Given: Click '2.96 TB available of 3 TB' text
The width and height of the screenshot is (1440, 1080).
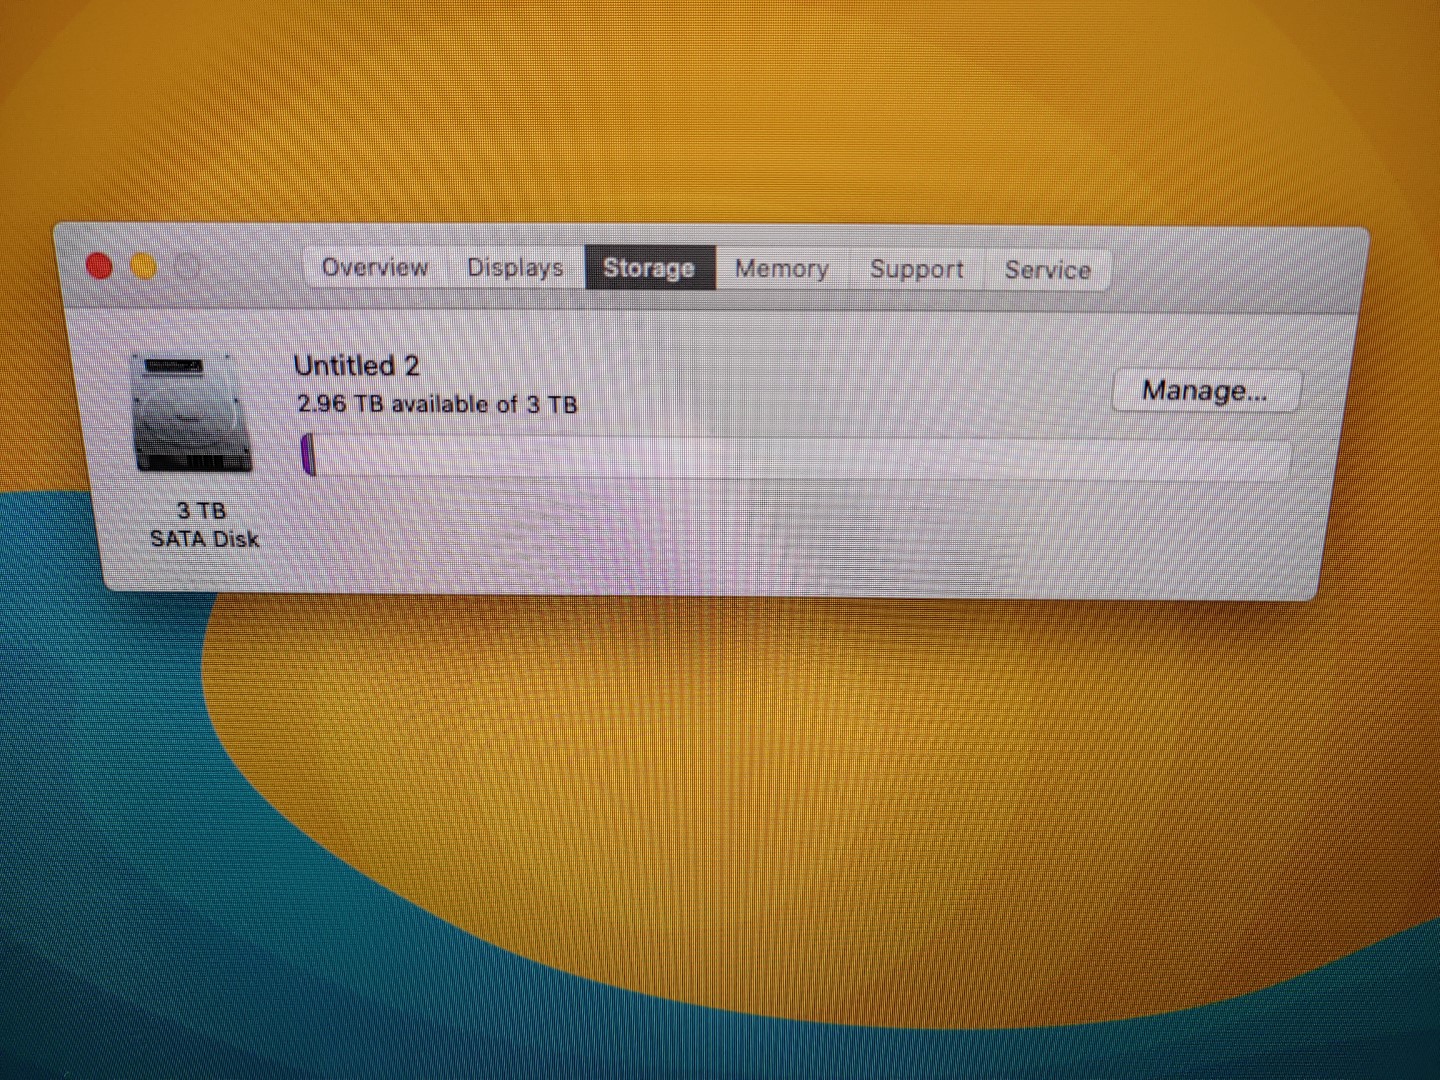Looking at the screenshot, I should tap(437, 404).
